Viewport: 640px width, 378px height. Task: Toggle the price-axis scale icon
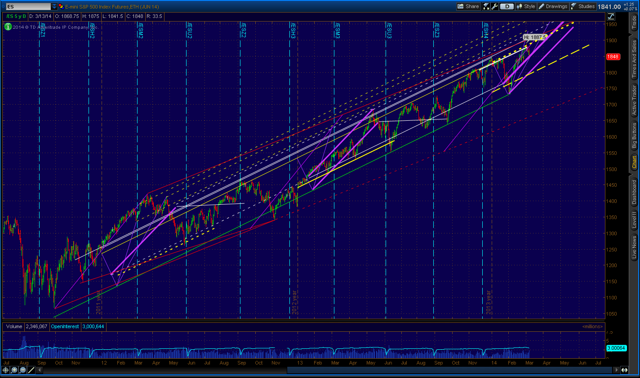pos(611,16)
